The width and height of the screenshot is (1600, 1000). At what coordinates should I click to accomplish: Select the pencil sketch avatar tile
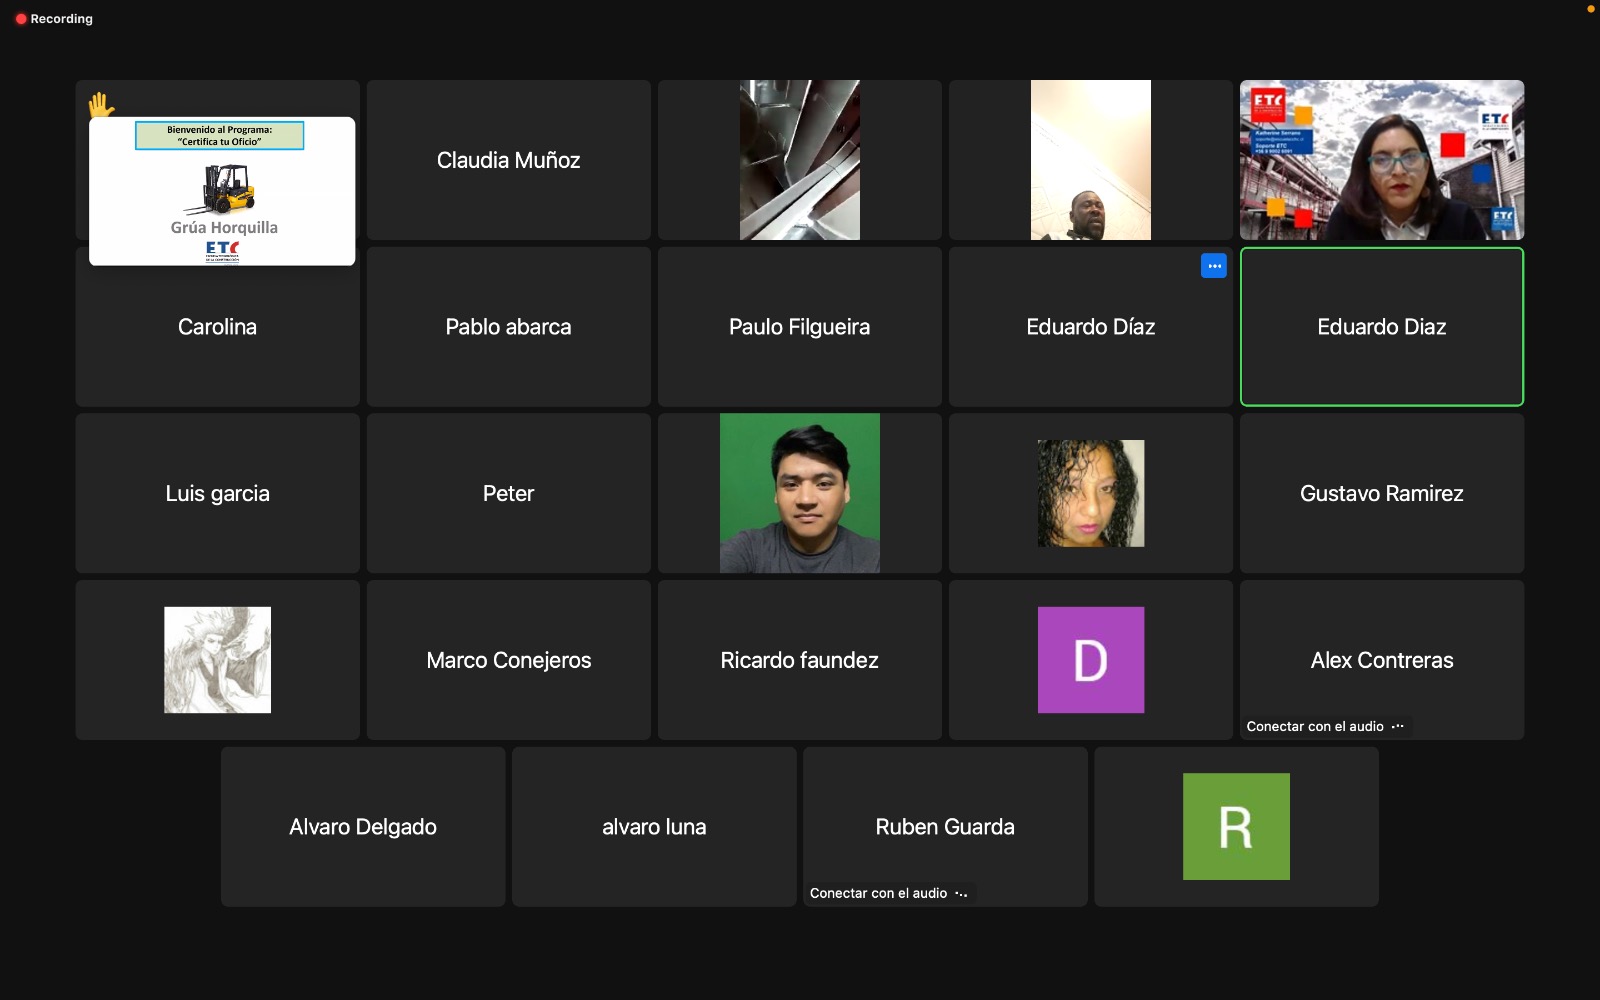click(x=217, y=660)
